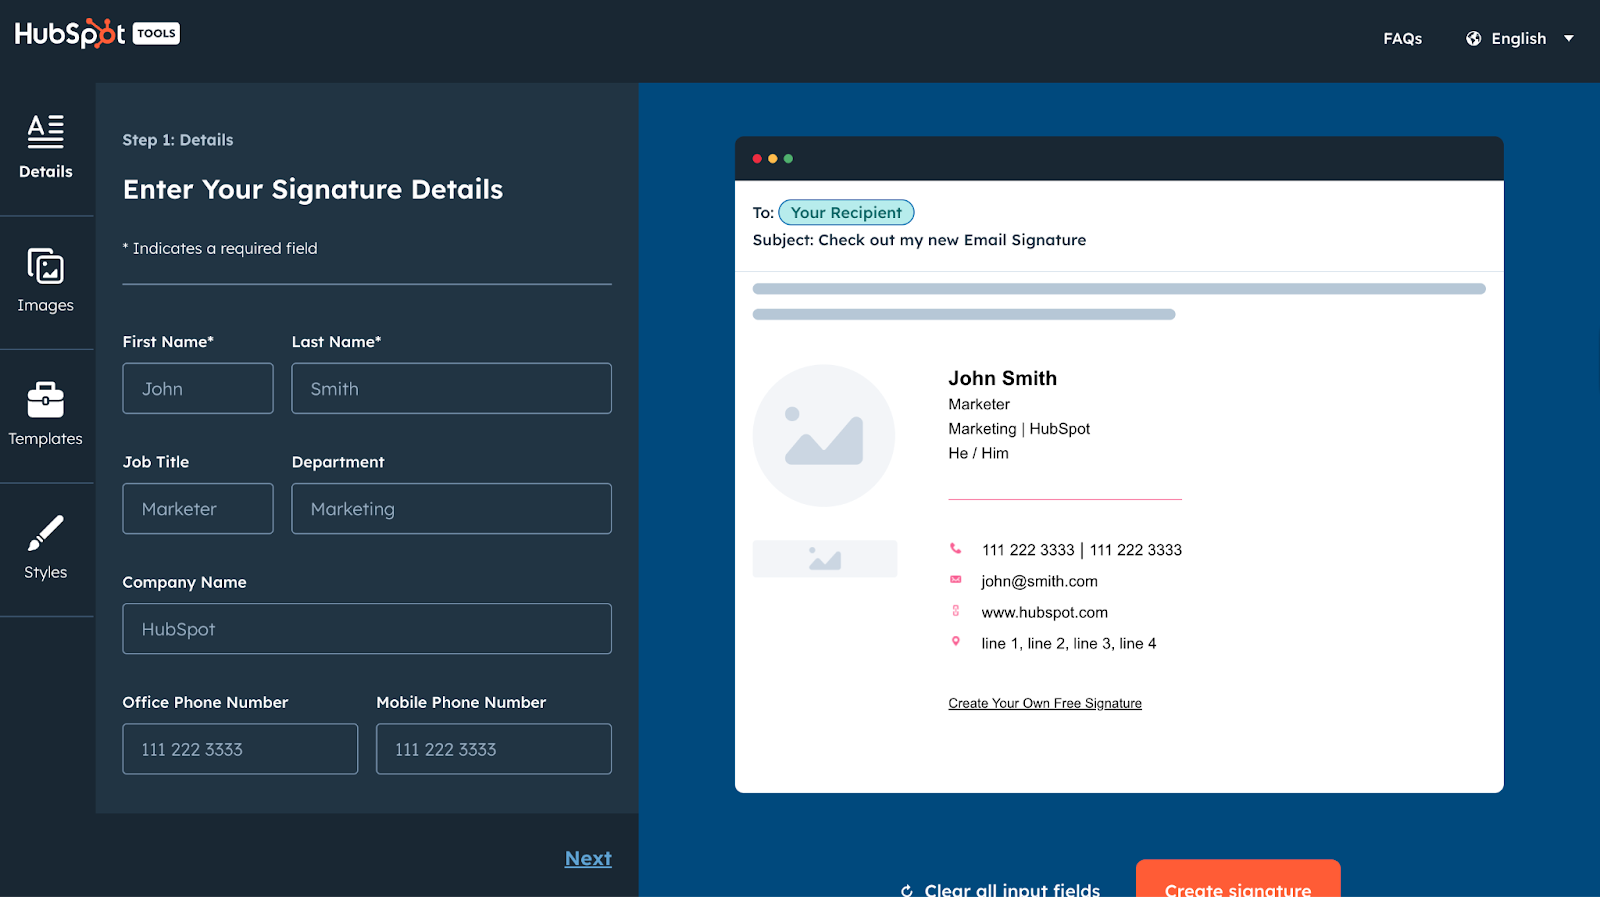This screenshot has height=897, width=1600.
Task: Click the HubSpot Tools logo
Action: pyautogui.click(x=97, y=34)
